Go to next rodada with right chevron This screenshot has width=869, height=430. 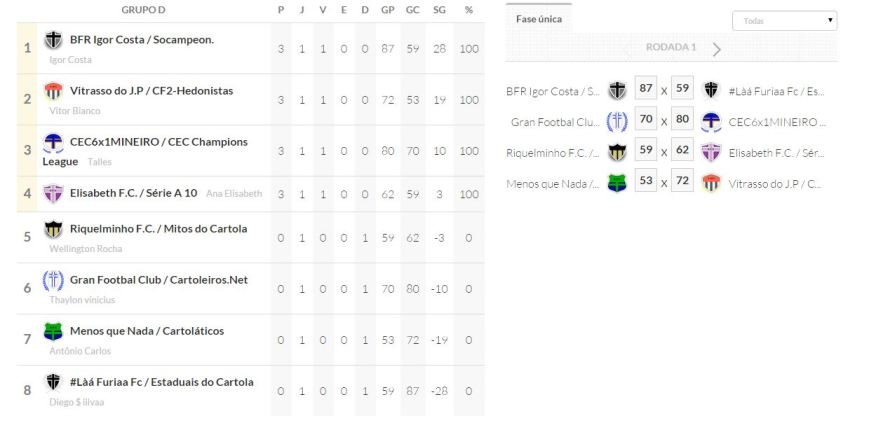pyautogui.click(x=716, y=49)
